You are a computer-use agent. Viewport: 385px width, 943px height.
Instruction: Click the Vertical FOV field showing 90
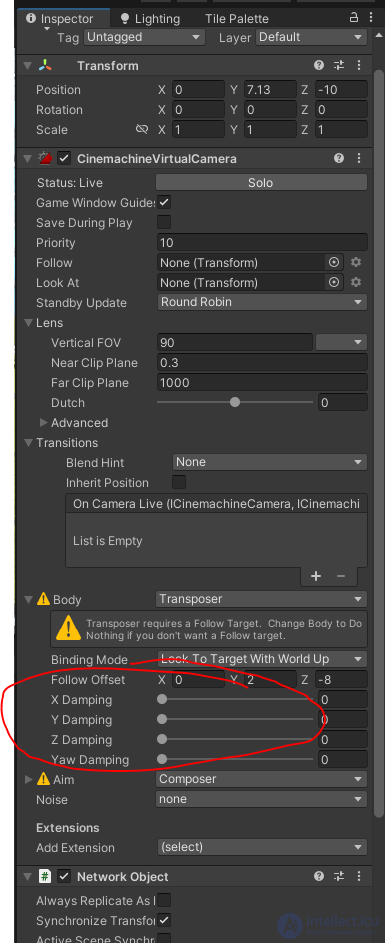(235, 343)
